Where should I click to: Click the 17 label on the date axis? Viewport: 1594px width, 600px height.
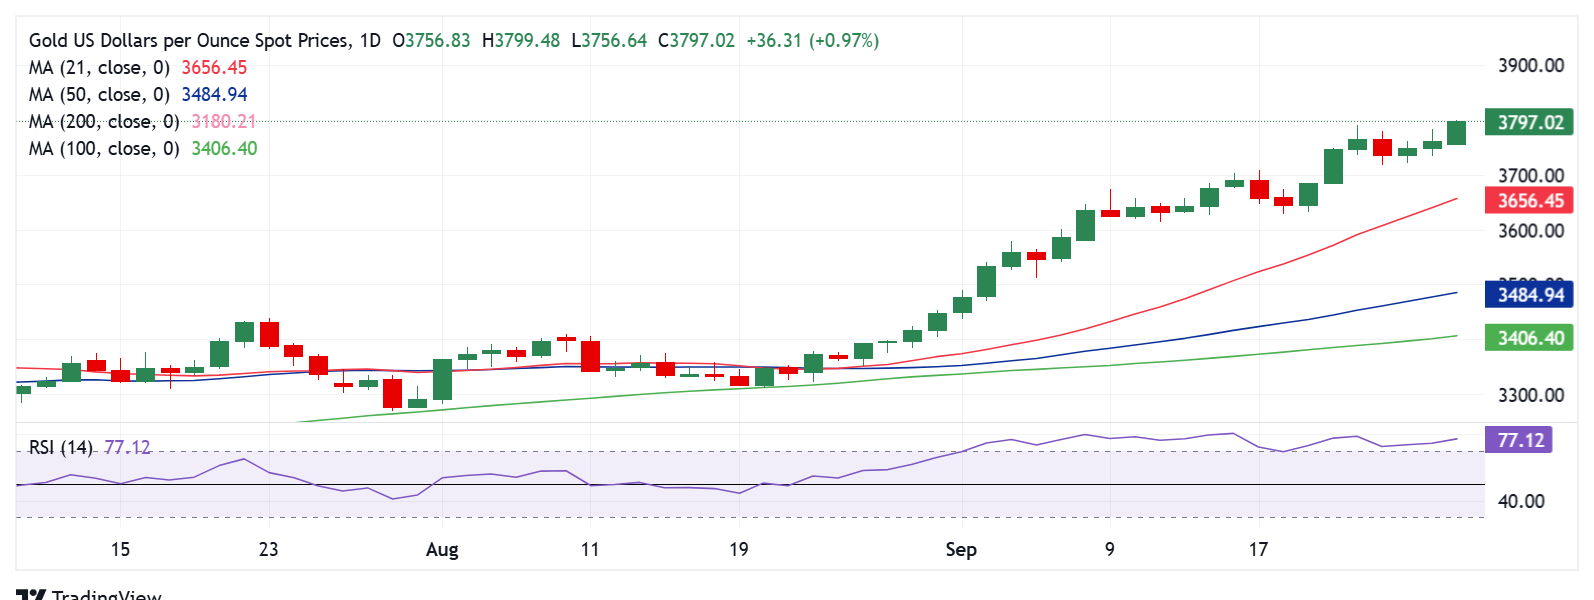[1258, 549]
